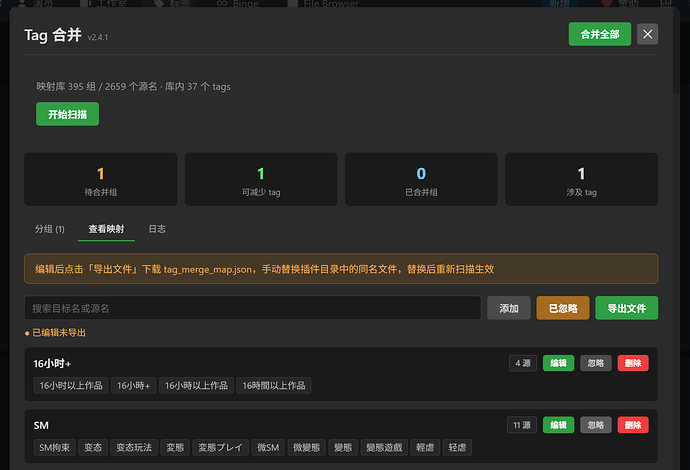Image resolution: width=690 pixels, height=470 pixels.
Task: Focus the 搜索目标名或源名 search field
Action: pos(253,308)
